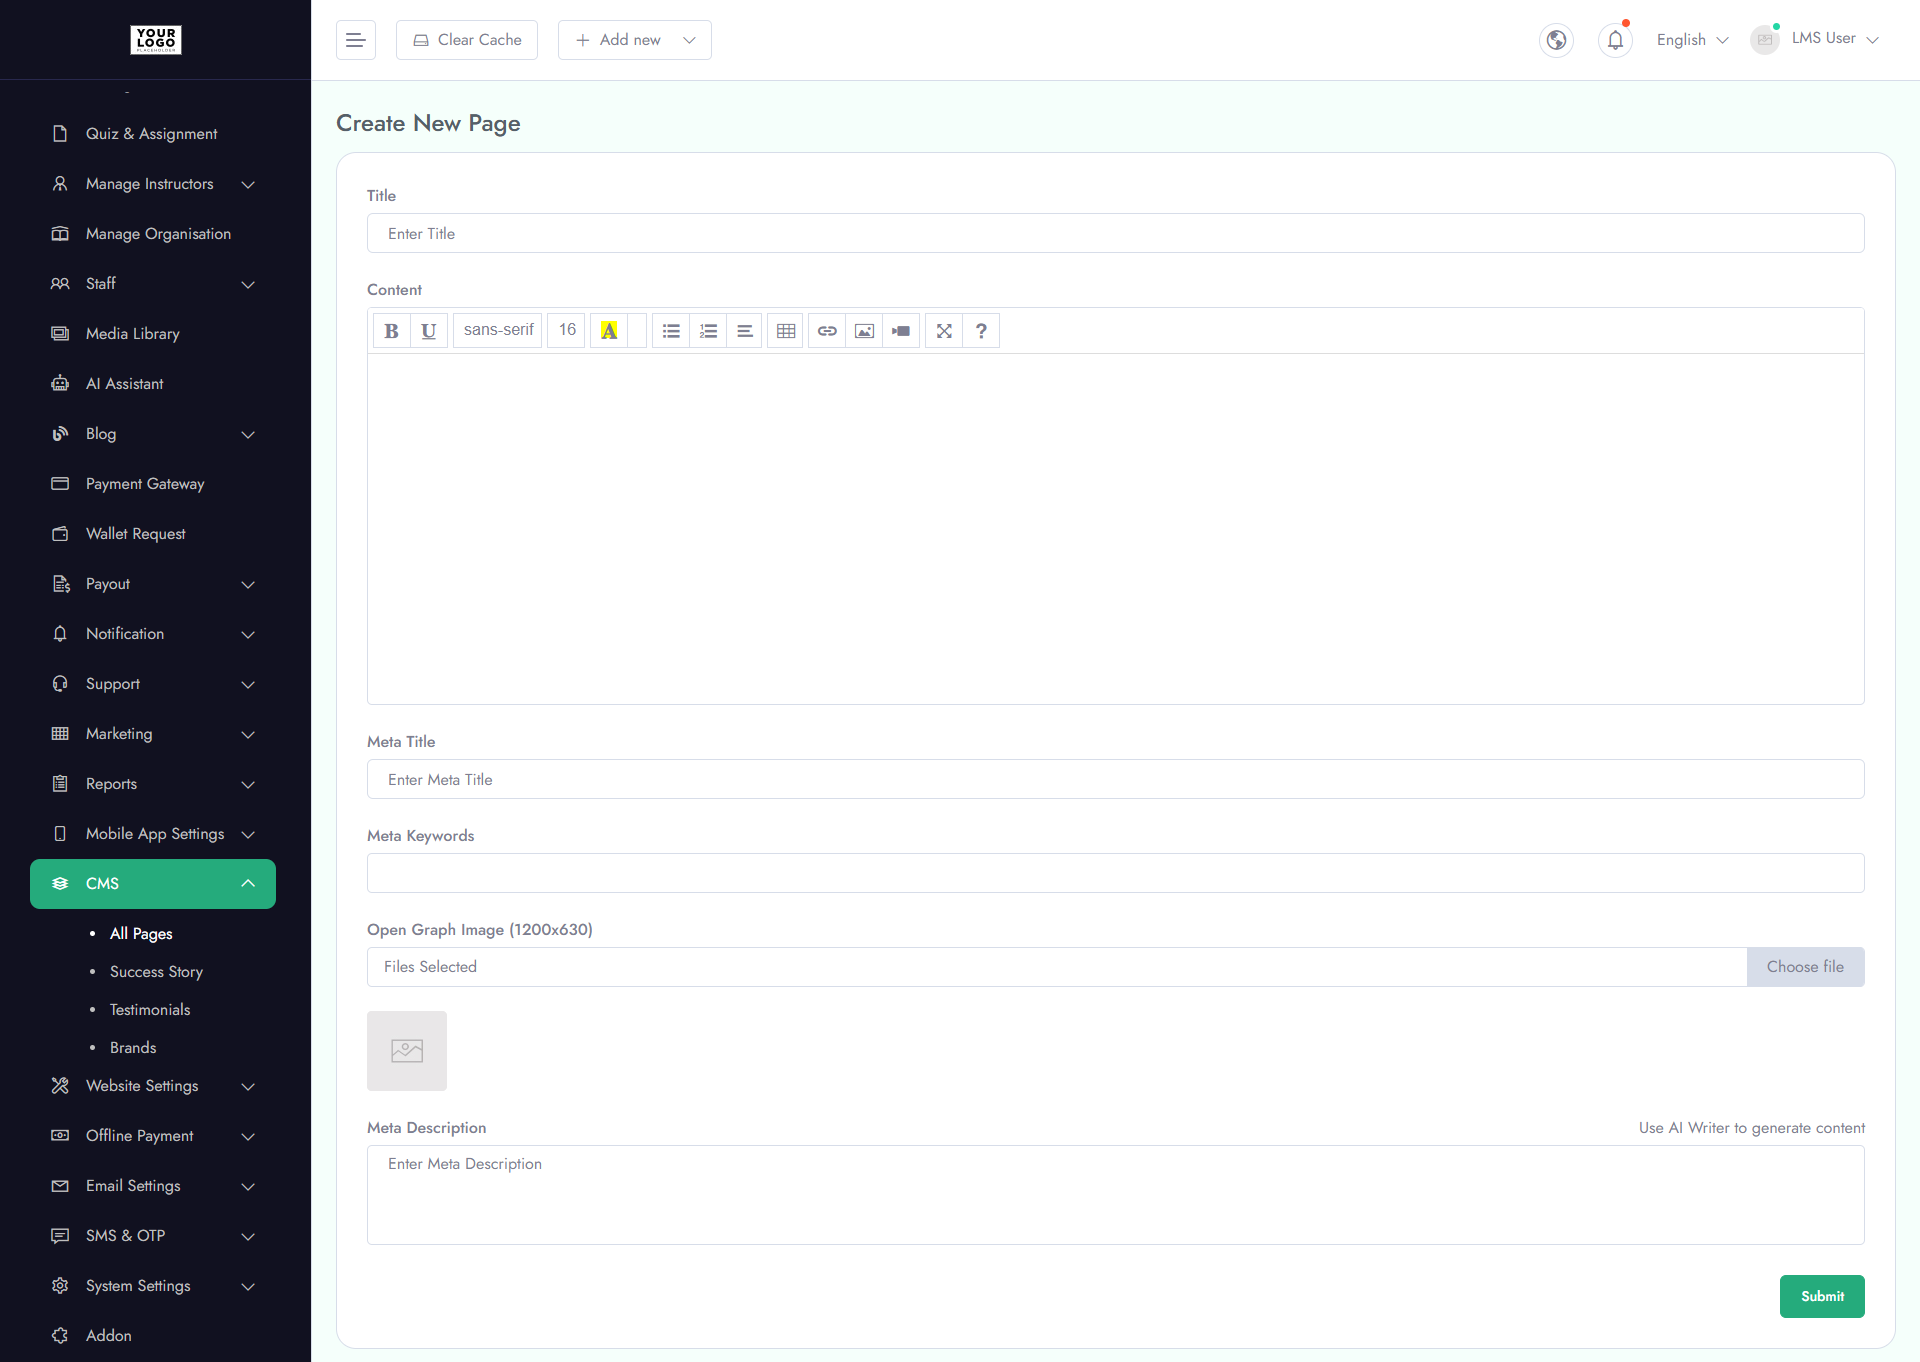Insert an ordered numbered list
1920x1362 pixels.
pyautogui.click(x=708, y=331)
